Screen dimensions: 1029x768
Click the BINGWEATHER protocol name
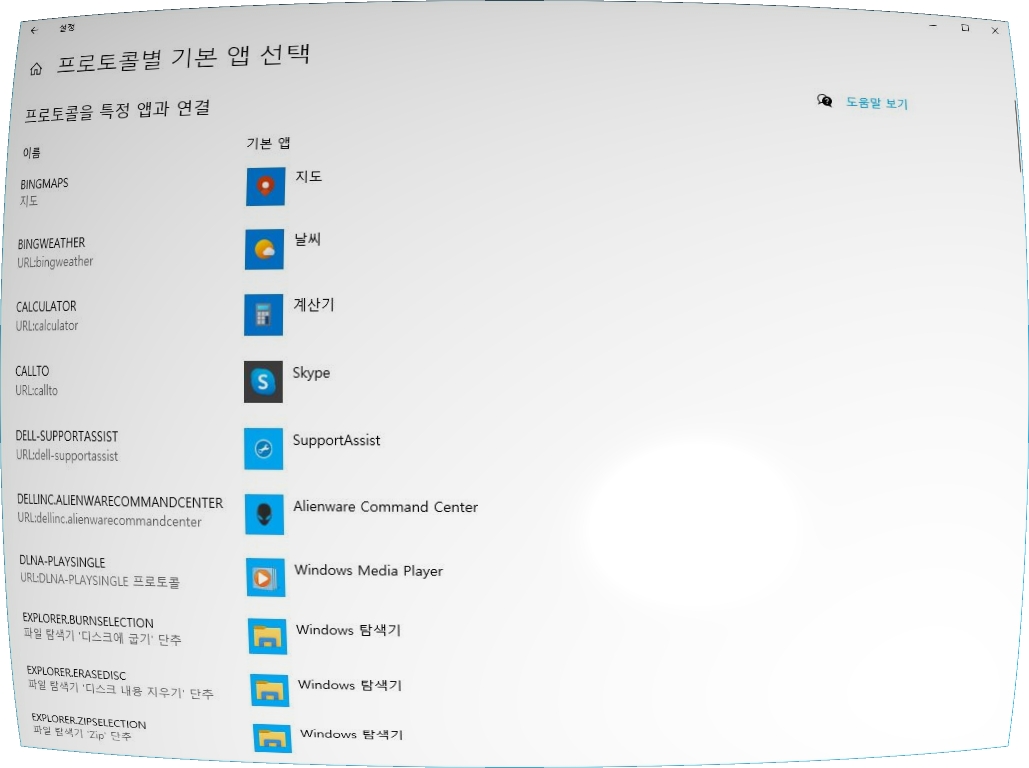pyautogui.click(x=51, y=244)
